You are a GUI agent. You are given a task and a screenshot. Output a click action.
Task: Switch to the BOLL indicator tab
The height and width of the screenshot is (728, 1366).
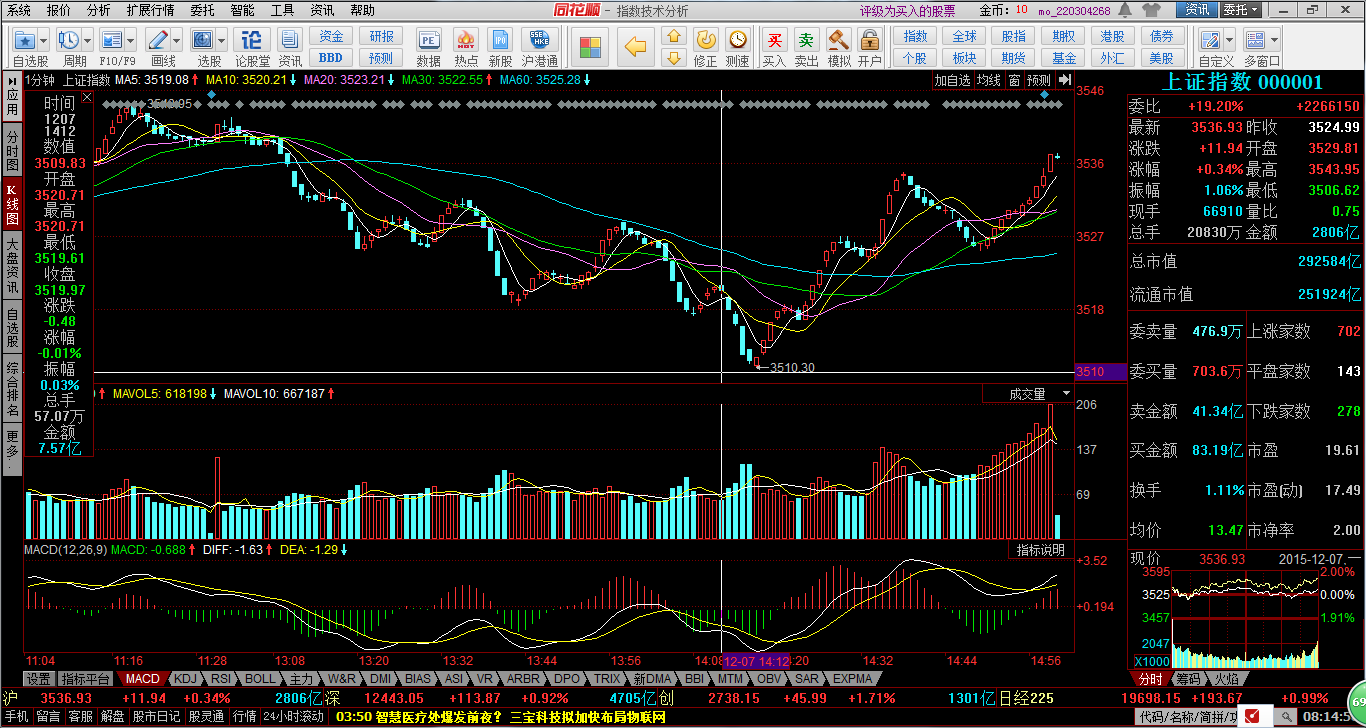point(260,678)
